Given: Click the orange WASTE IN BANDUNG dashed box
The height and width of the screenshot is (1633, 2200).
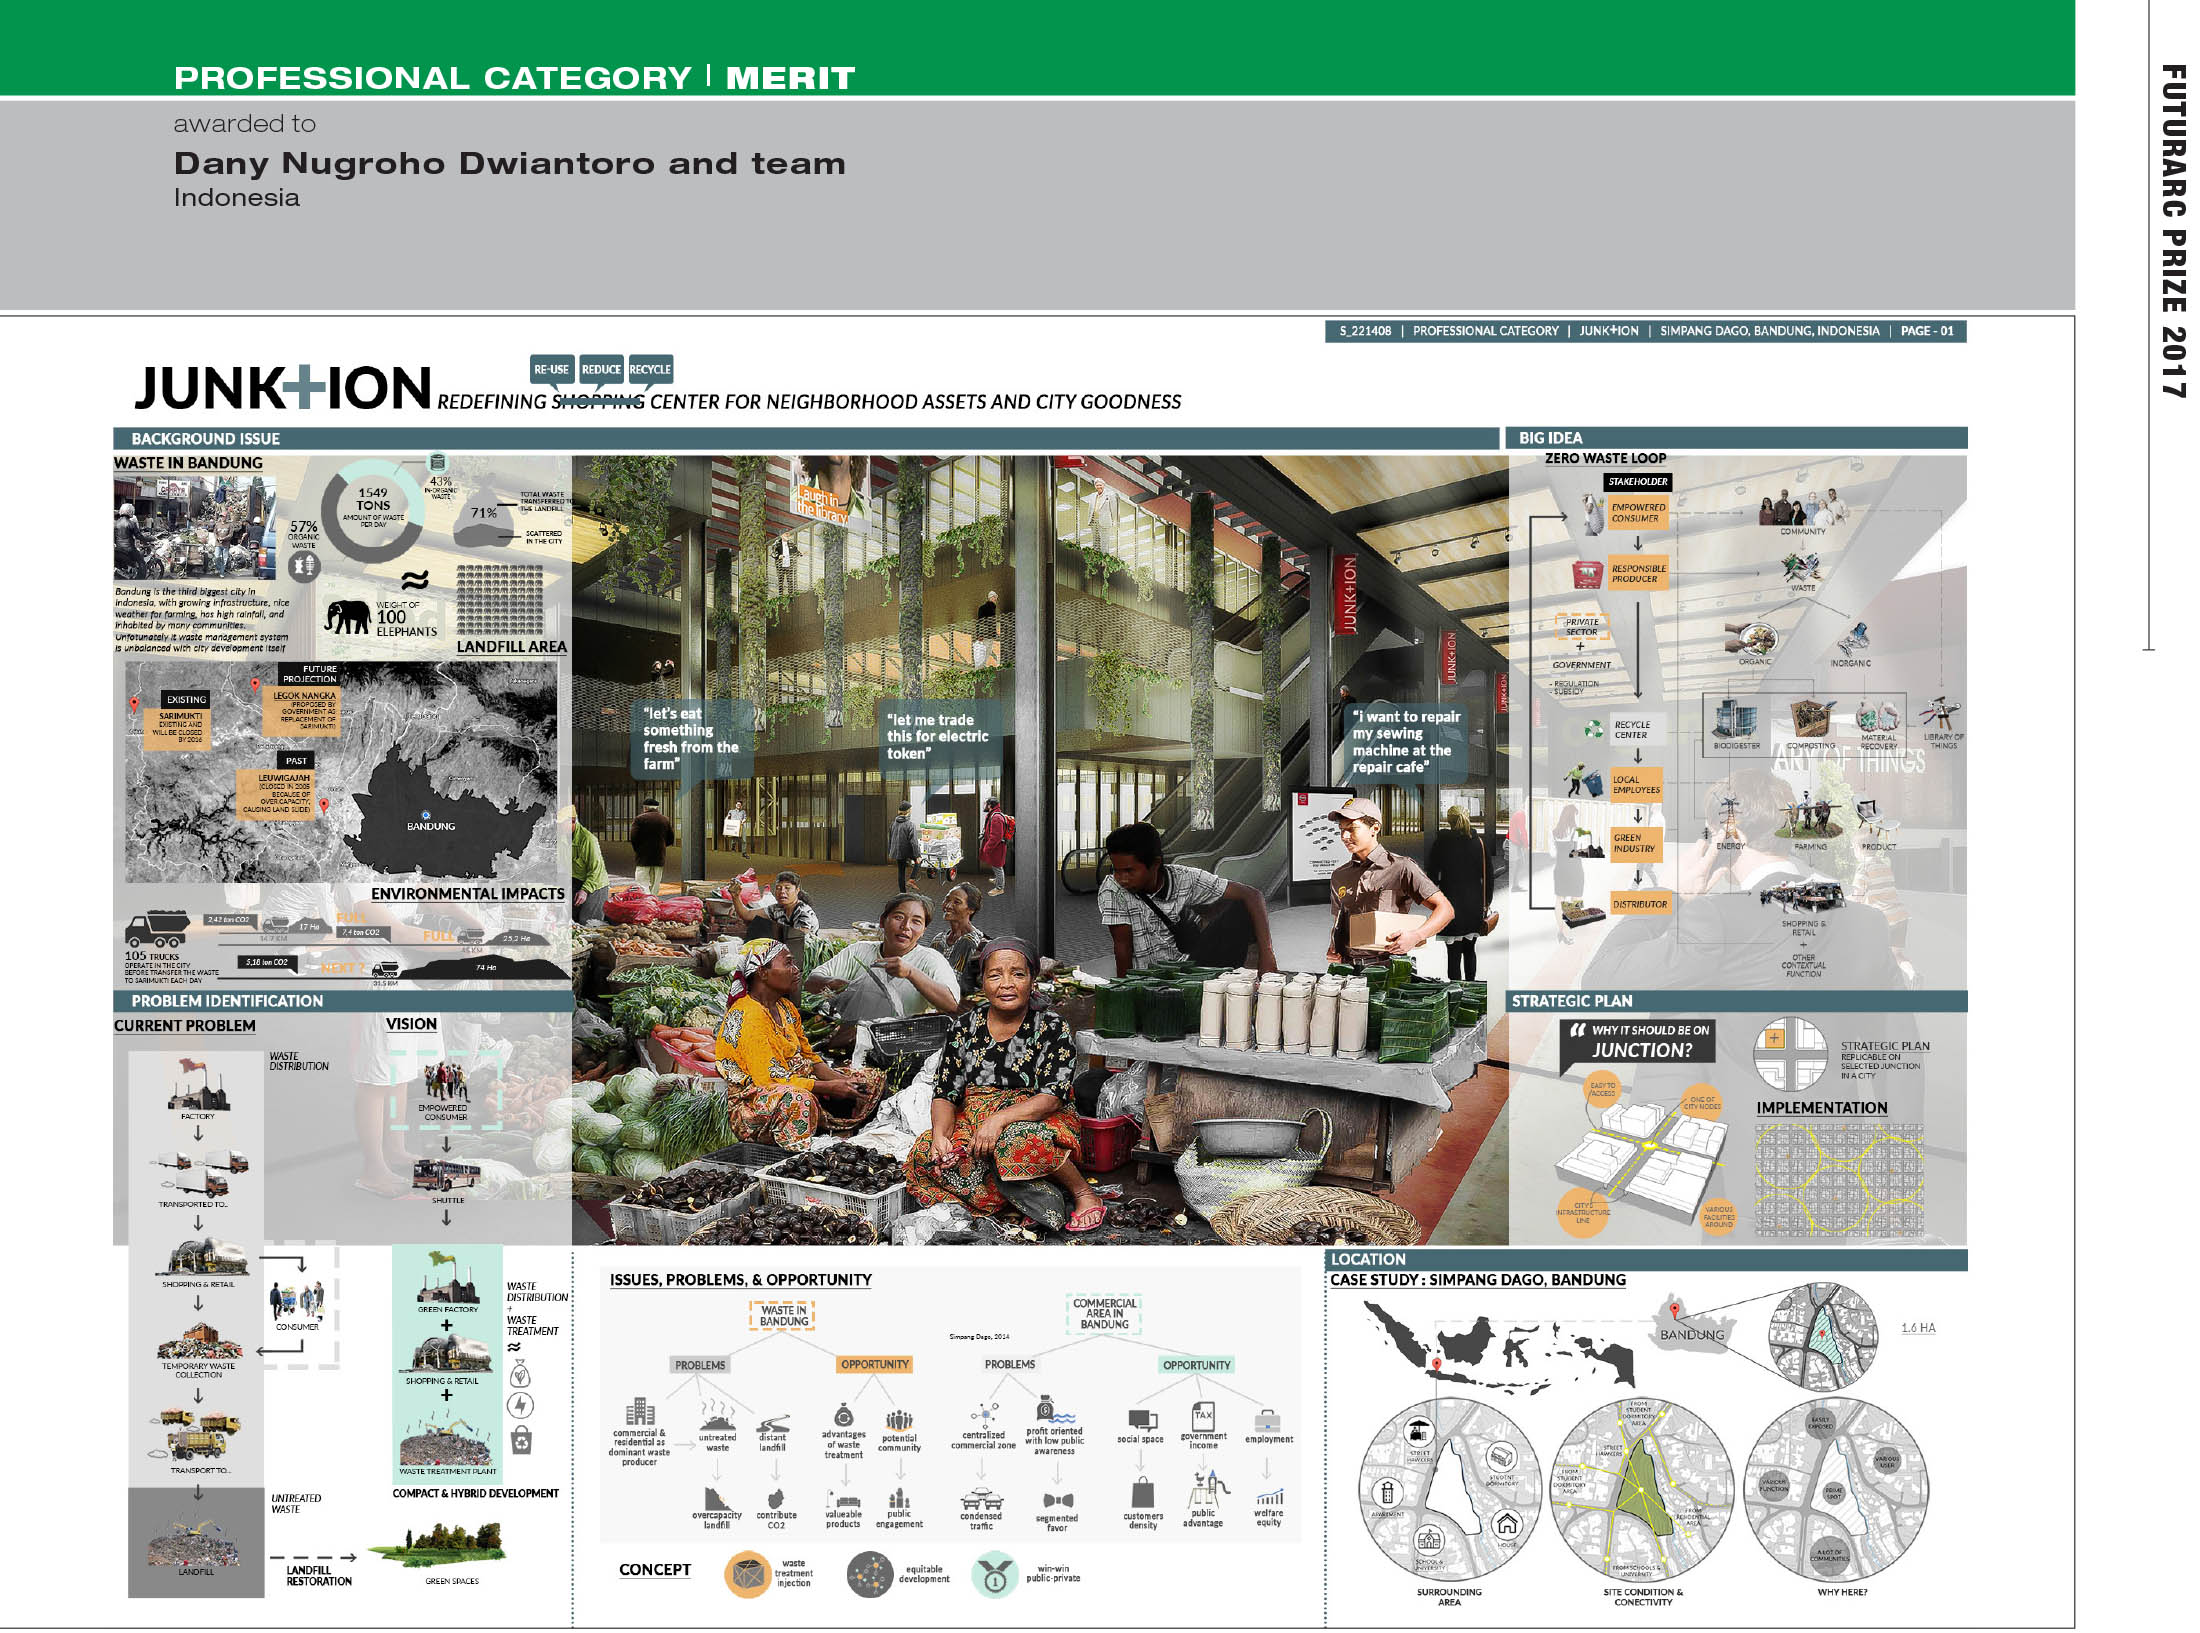Looking at the screenshot, I should (783, 1315).
